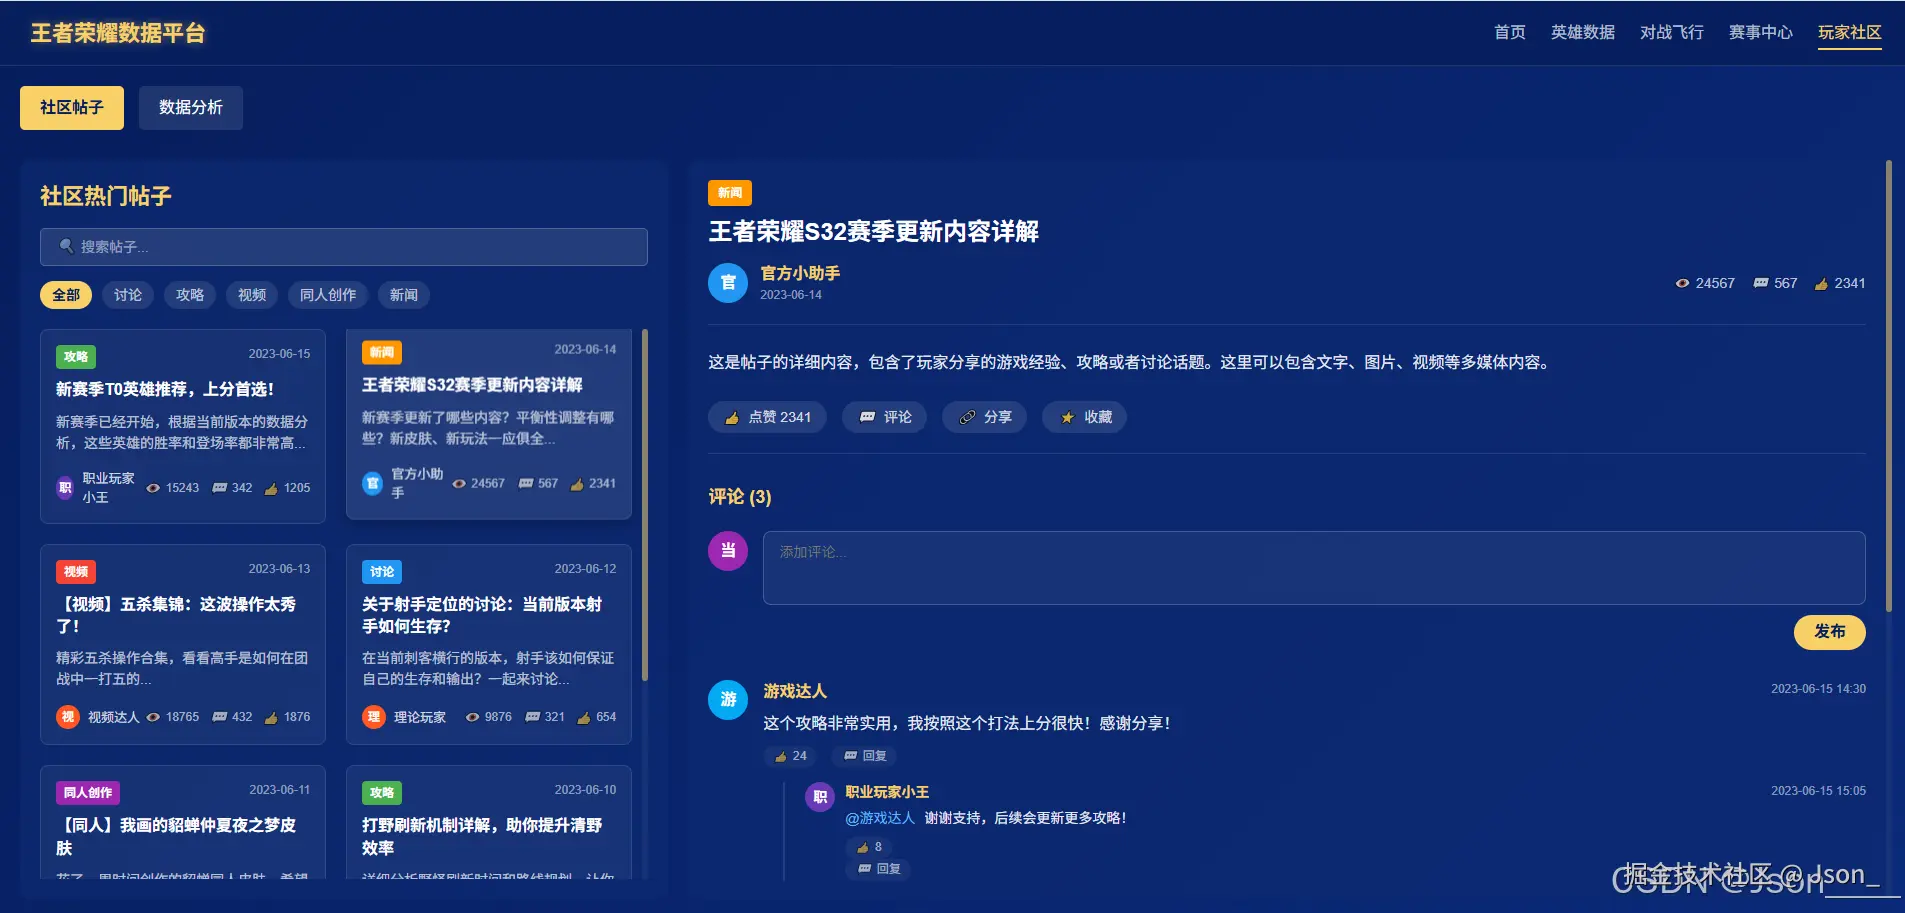
Task: Click the views eye icon showing 15243
Action: point(153,488)
